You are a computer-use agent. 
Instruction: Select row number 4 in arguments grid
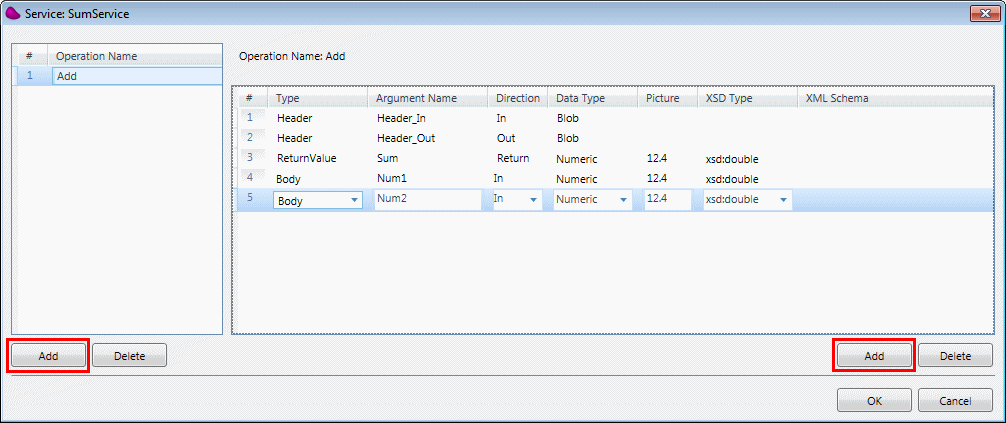(250, 177)
